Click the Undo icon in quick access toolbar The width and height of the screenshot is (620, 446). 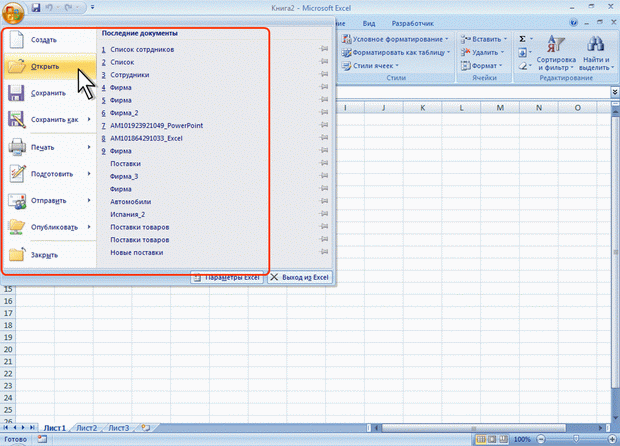pos(49,7)
